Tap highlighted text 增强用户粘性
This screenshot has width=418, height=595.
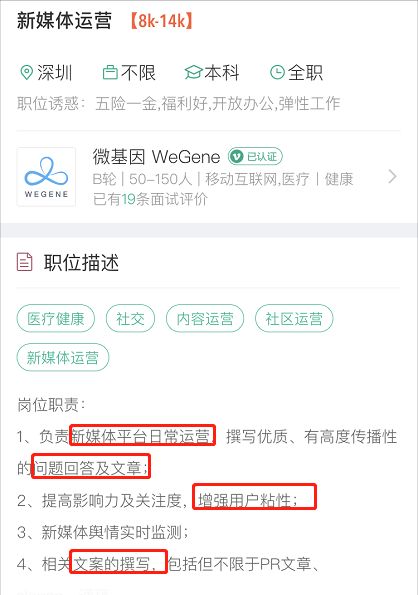pyautogui.click(x=254, y=496)
